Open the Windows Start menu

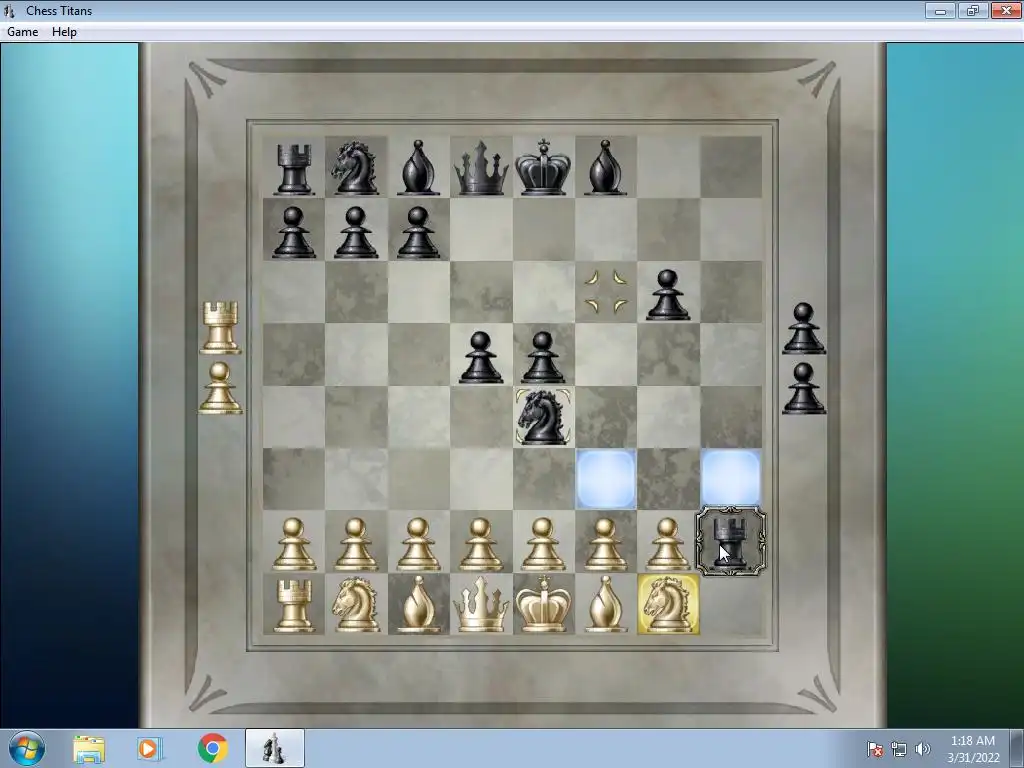click(27, 748)
